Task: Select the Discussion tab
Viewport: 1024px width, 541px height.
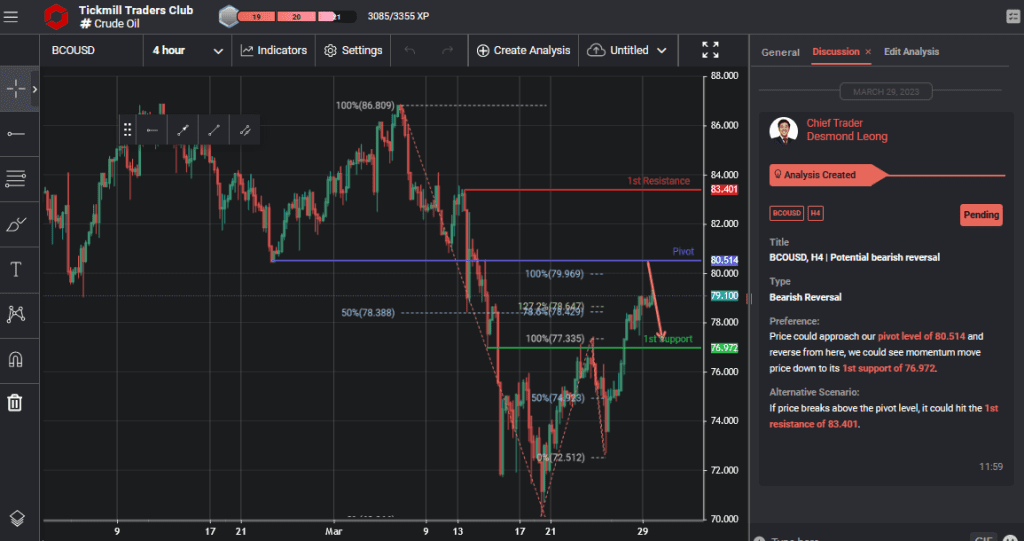Action: pyautogui.click(x=835, y=52)
